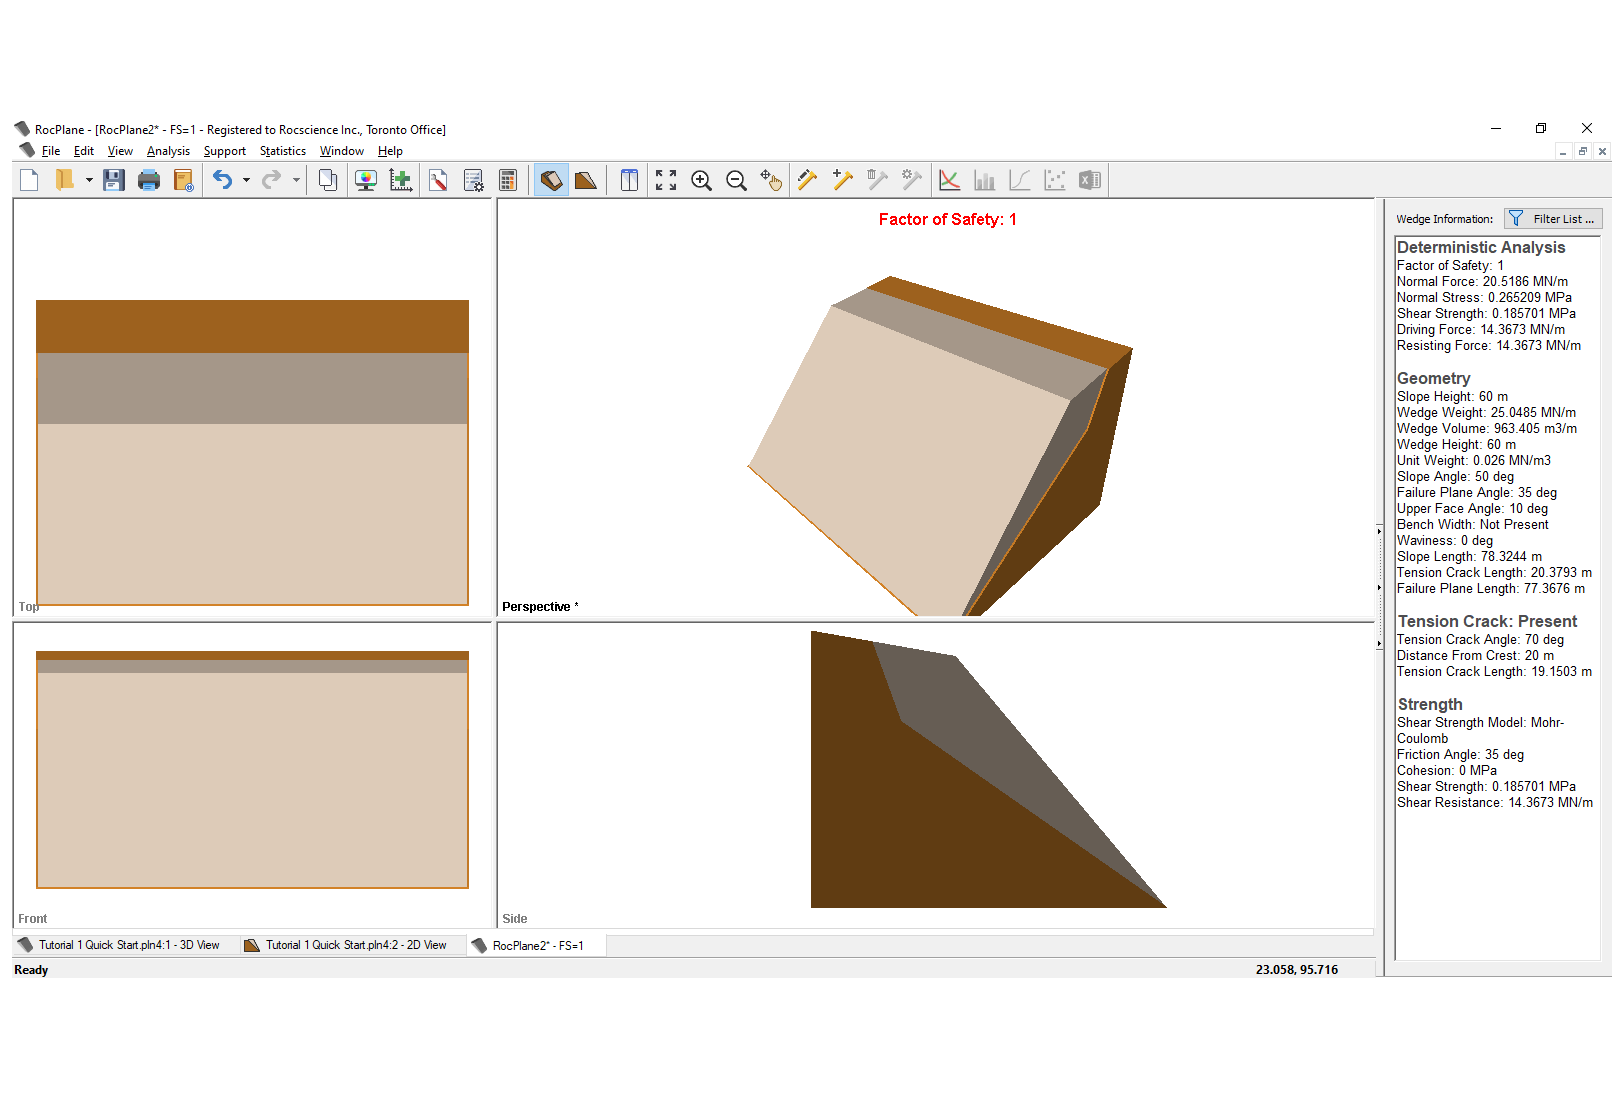Print using the printer icon
The height and width of the screenshot is (1096, 1624).
pos(149,180)
